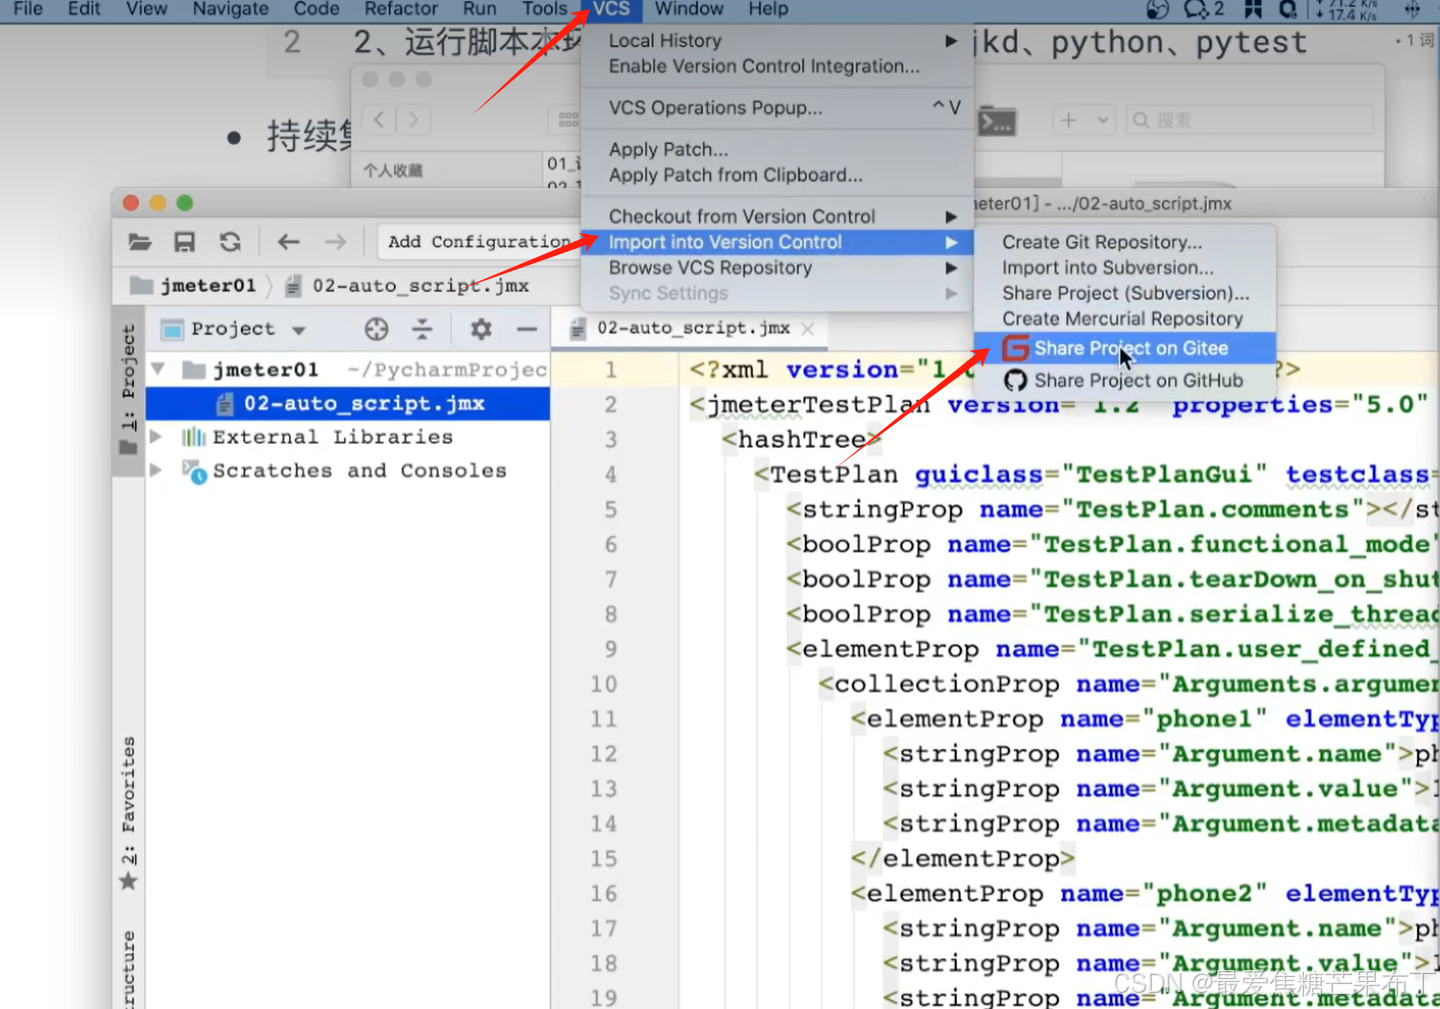Open the View menu
This screenshot has height=1009, width=1440.
(147, 9)
